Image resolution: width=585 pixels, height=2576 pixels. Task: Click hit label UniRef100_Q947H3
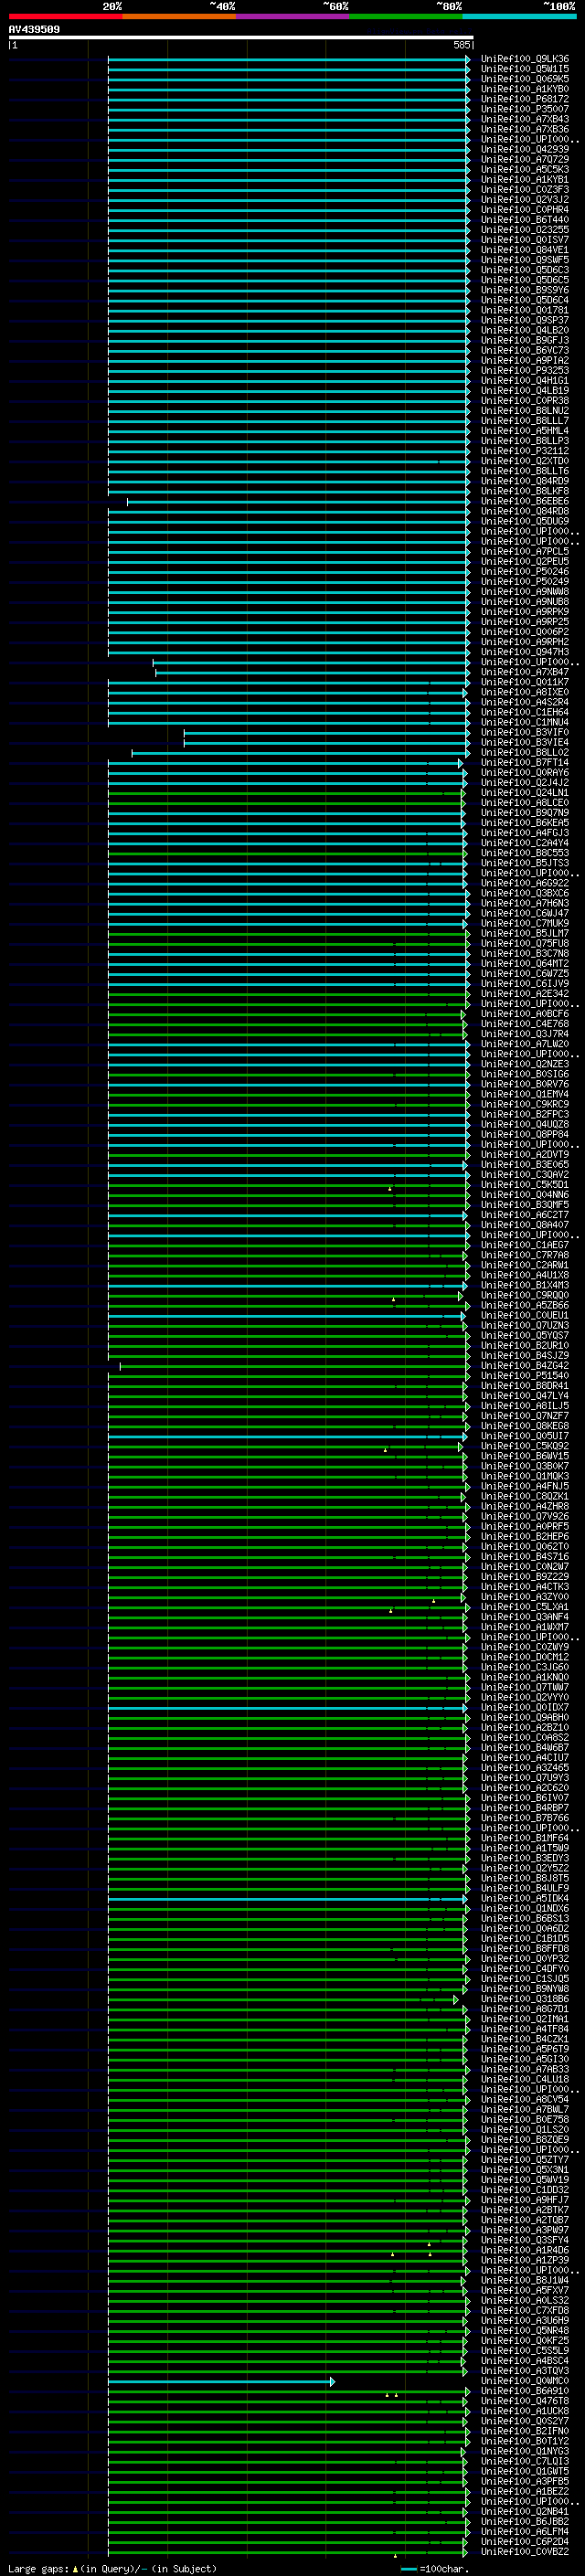[x=524, y=652]
